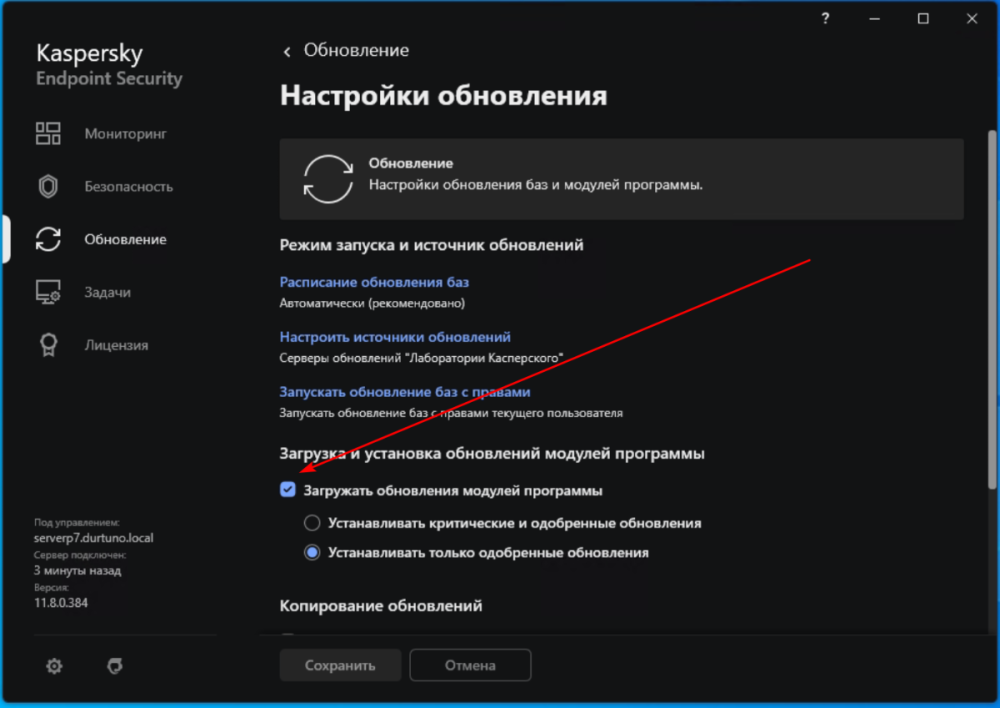This screenshot has width=1000, height=708.
Task: Open the Задачи section
Action: pos(108,292)
